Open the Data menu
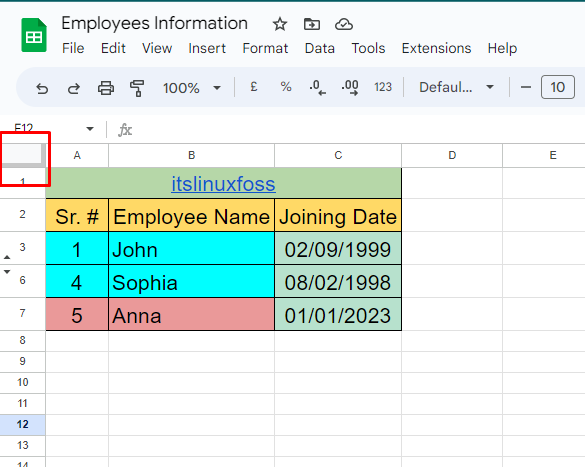Screen dimensions: 585x467 [319, 48]
